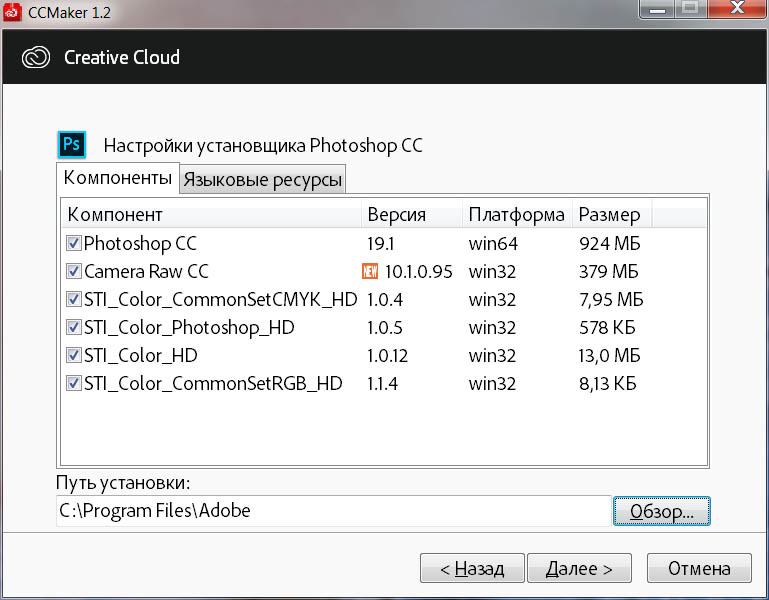Viewport: 769px width, 600px height.
Task: Click version 1.0.12 of STI_Color_HD
Action: (387, 355)
